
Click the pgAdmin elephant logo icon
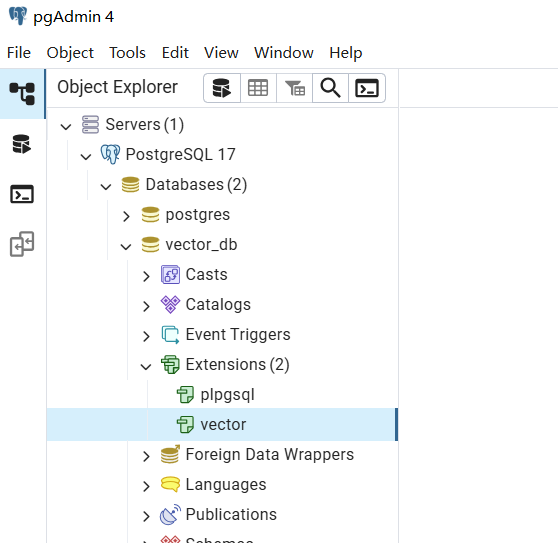point(18,16)
